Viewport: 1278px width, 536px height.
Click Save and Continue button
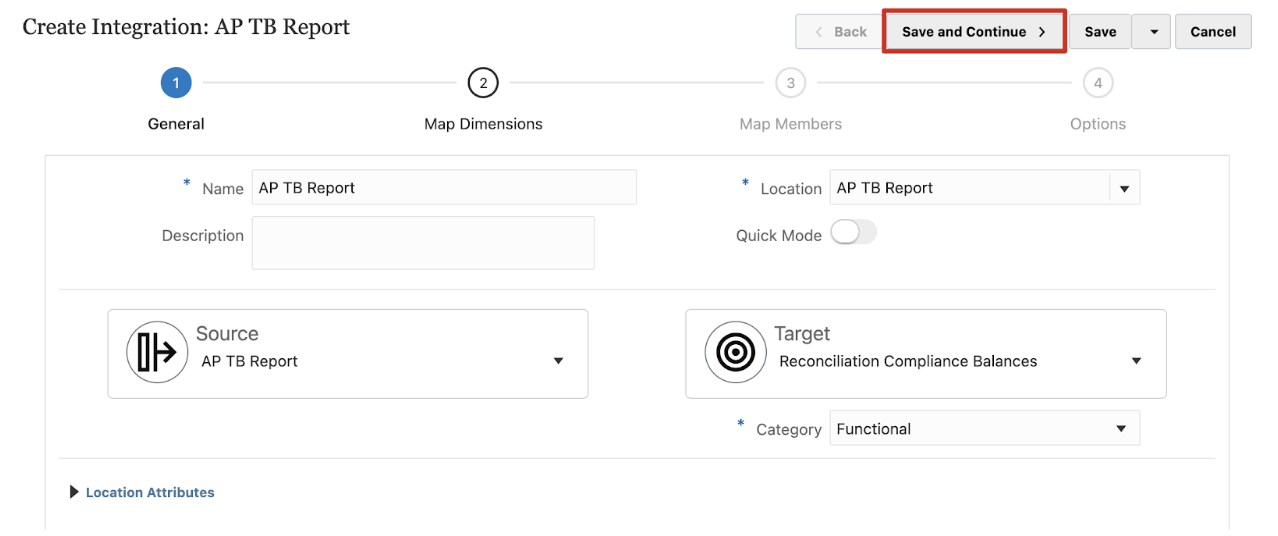[974, 32]
